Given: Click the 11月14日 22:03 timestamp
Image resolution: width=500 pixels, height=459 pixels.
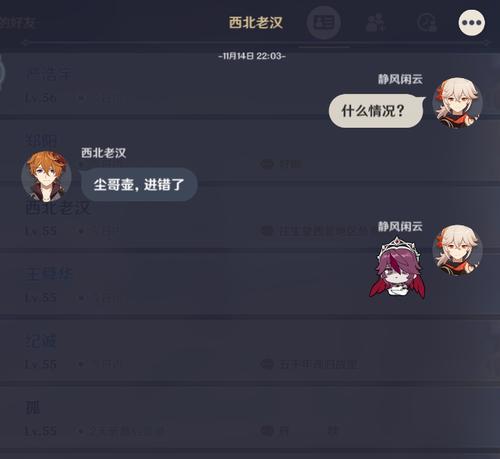Looking at the screenshot, I should pyautogui.click(x=252, y=56).
